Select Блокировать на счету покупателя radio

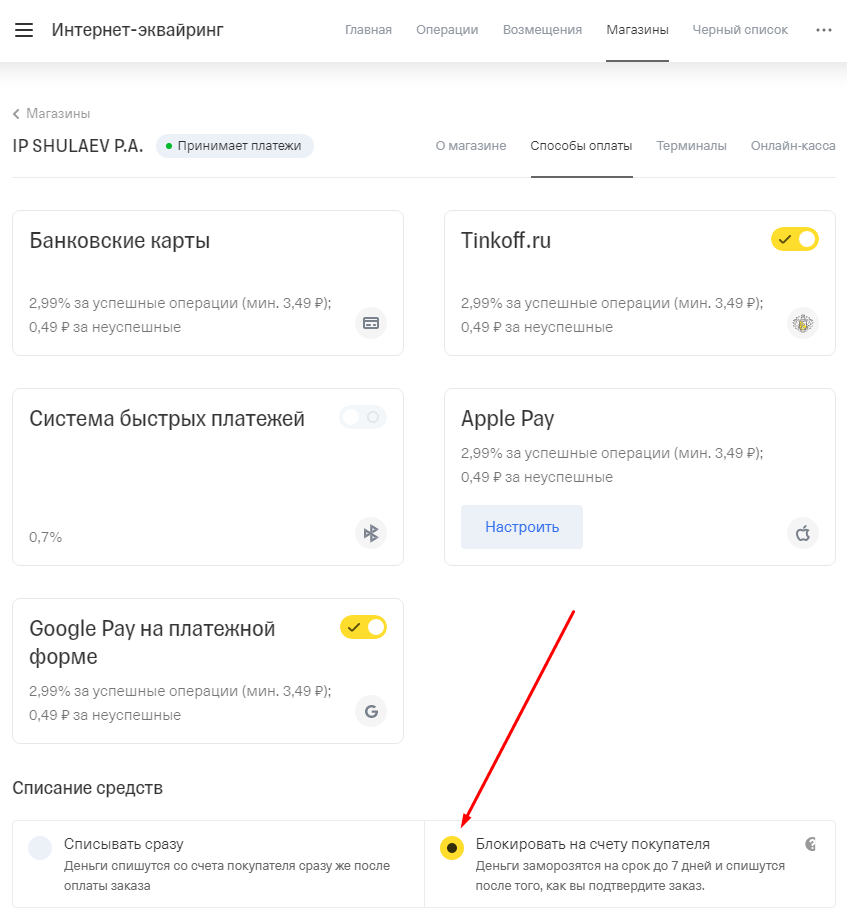tap(452, 848)
